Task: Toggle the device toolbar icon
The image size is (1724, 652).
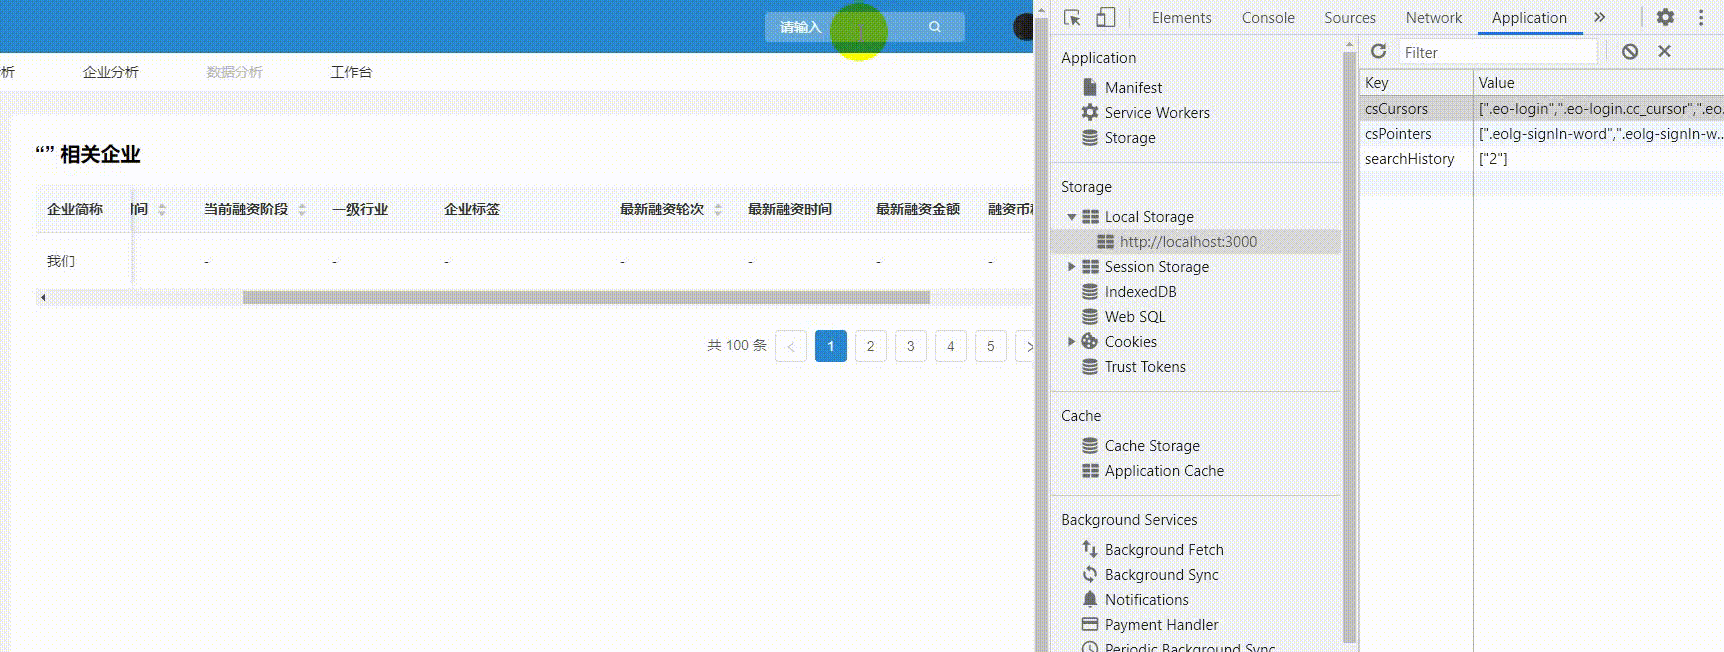Action: 1105,17
